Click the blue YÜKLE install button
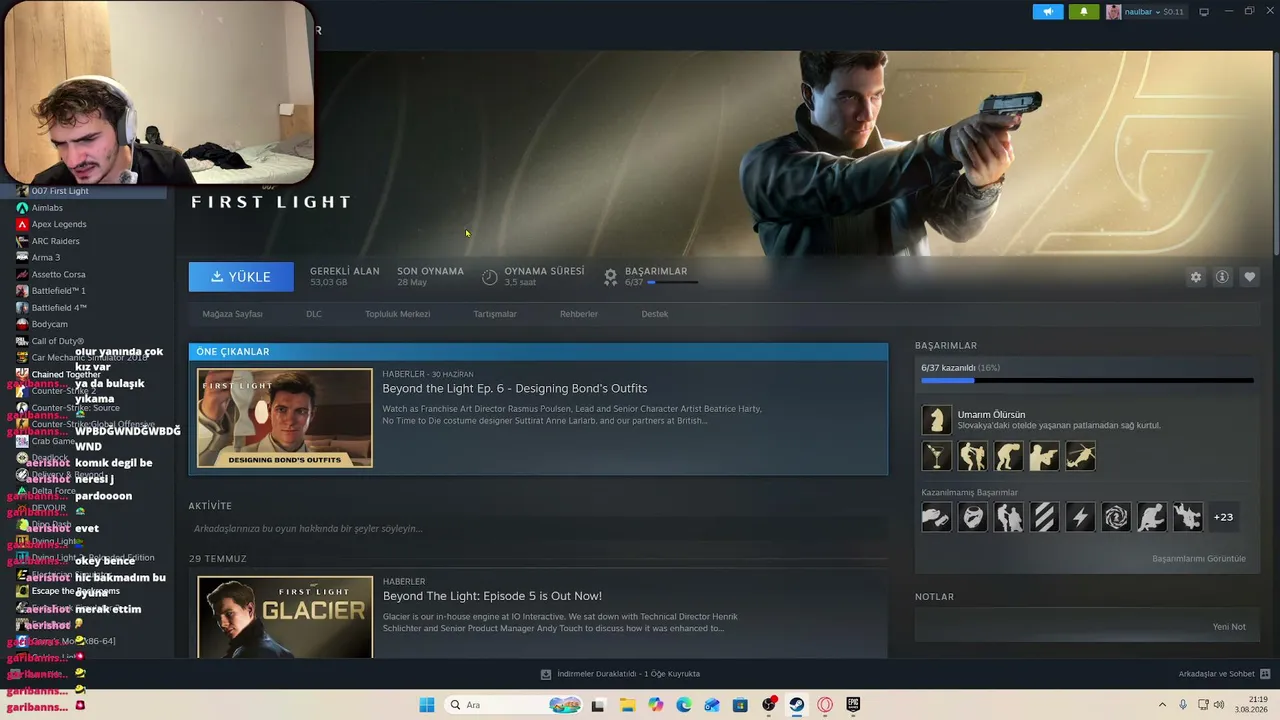The width and height of the screenshot is (1280, 720). click(241, 277)
